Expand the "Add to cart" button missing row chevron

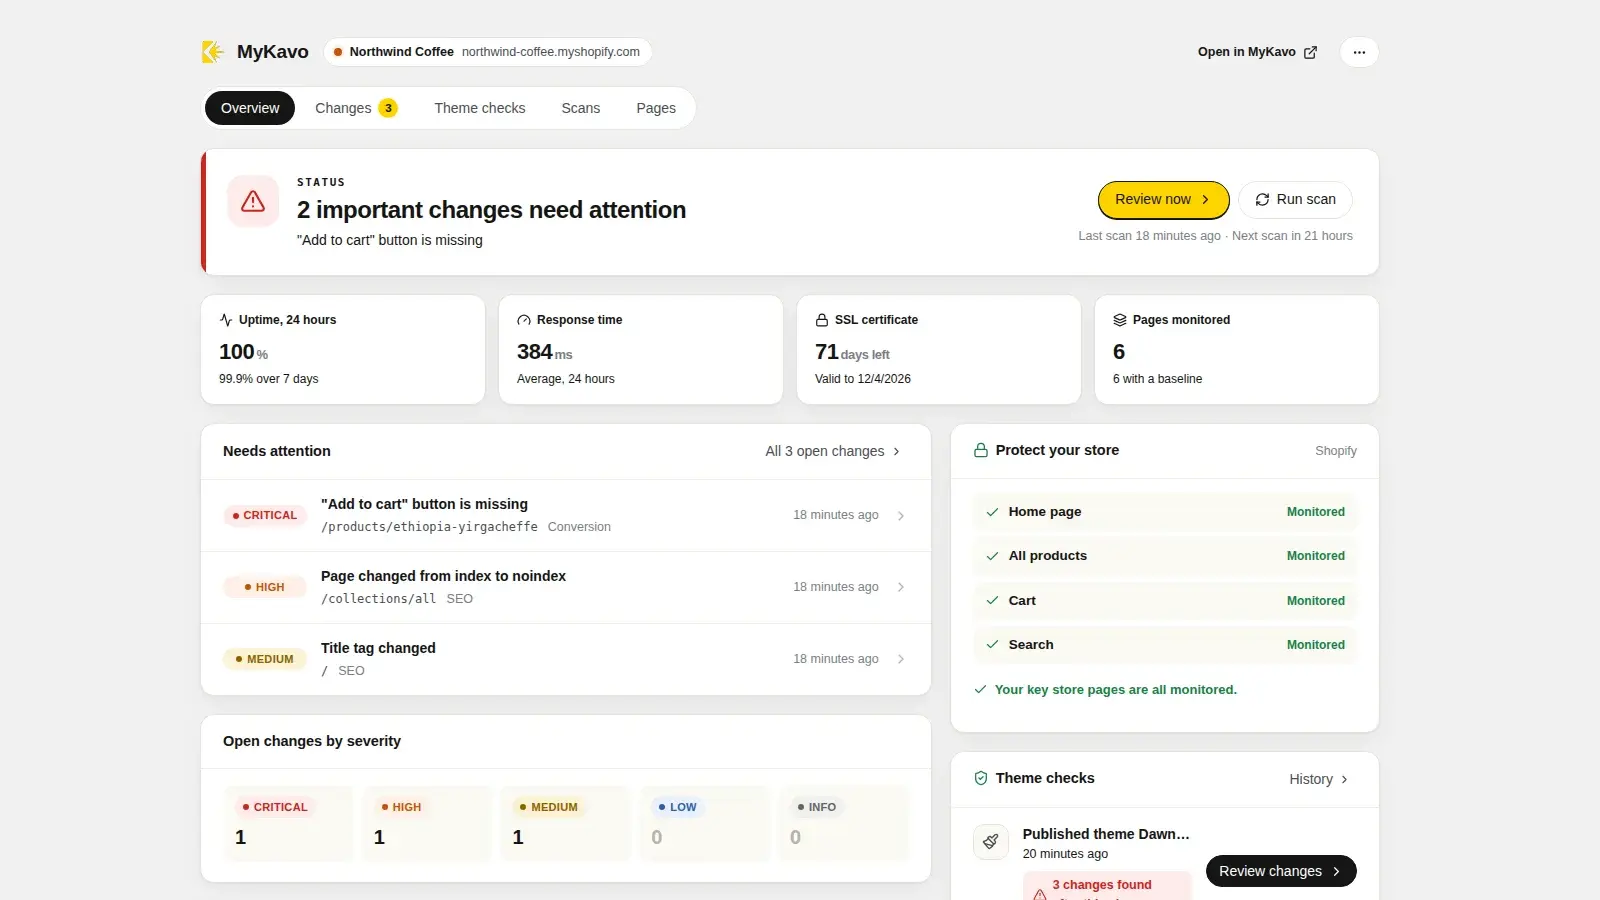[x=901, y=516]
